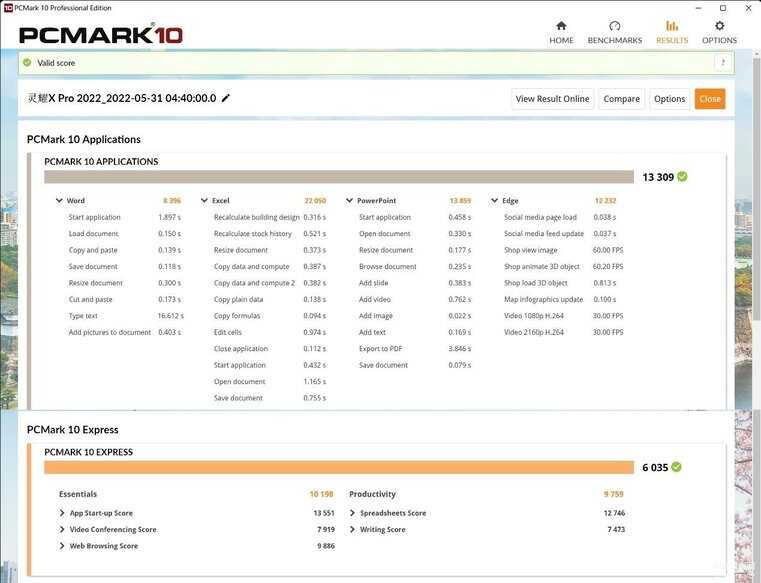Click the 'Type text' row in Word
This screenshot has height=583, width=761.
coord(126,316)
